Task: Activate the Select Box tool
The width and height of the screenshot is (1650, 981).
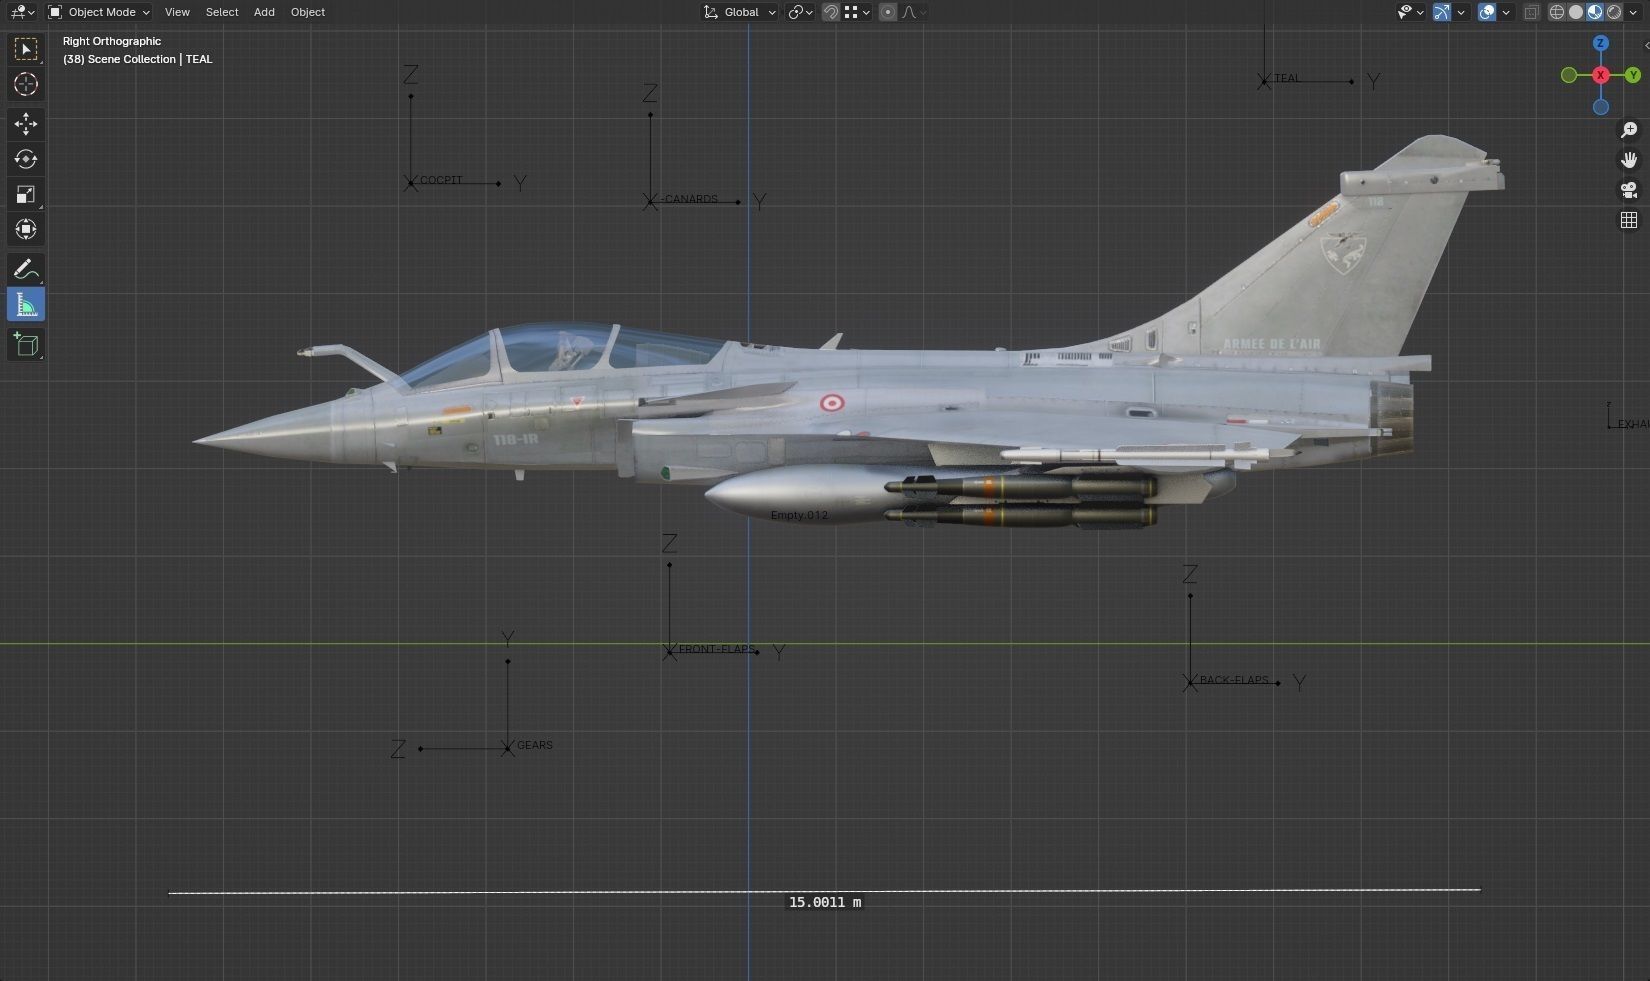Action: (x=26, y=49)
